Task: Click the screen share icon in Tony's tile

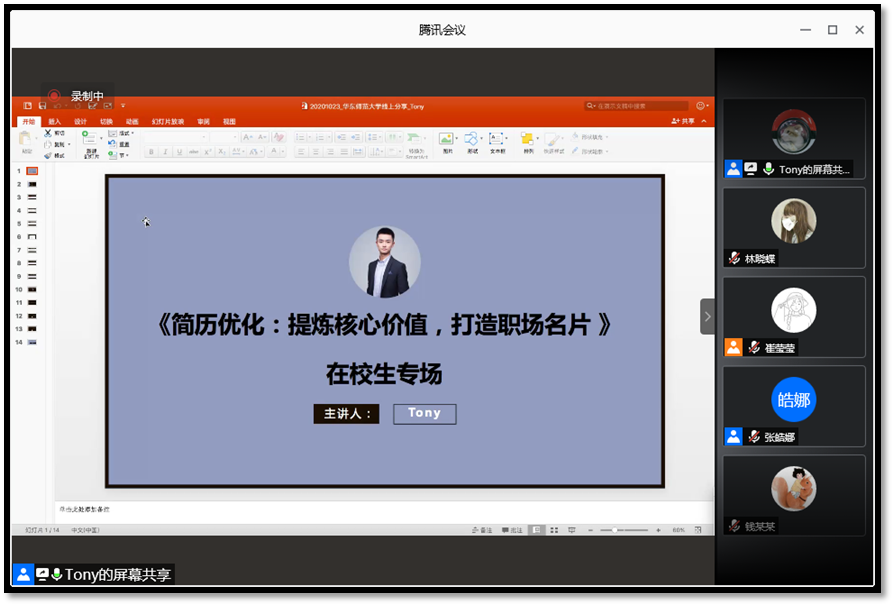Action: (751, 169)
